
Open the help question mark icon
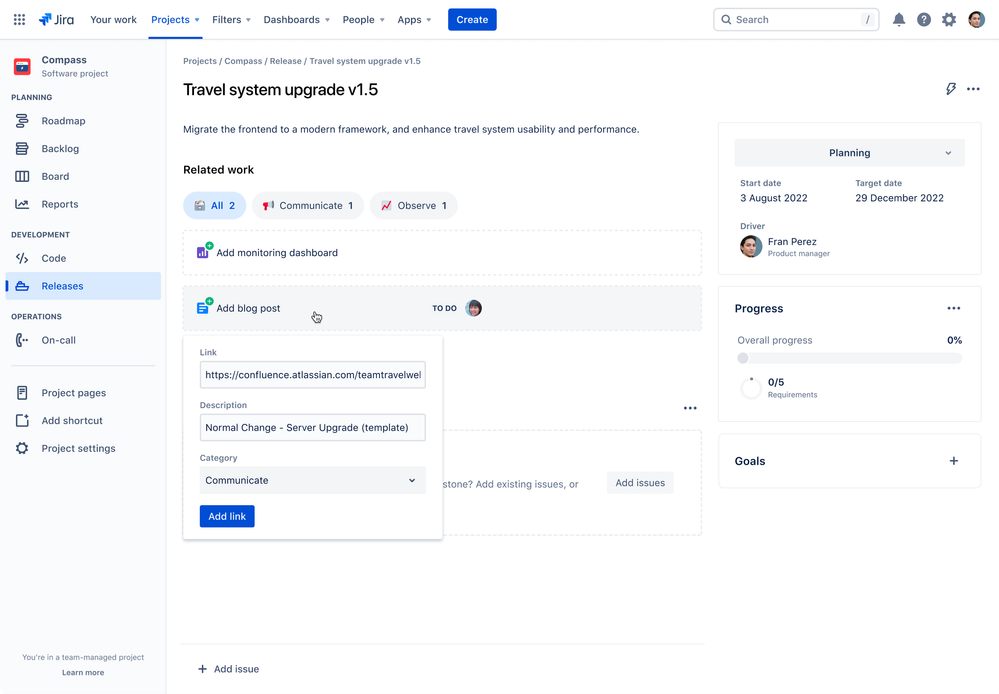point(923,20)
